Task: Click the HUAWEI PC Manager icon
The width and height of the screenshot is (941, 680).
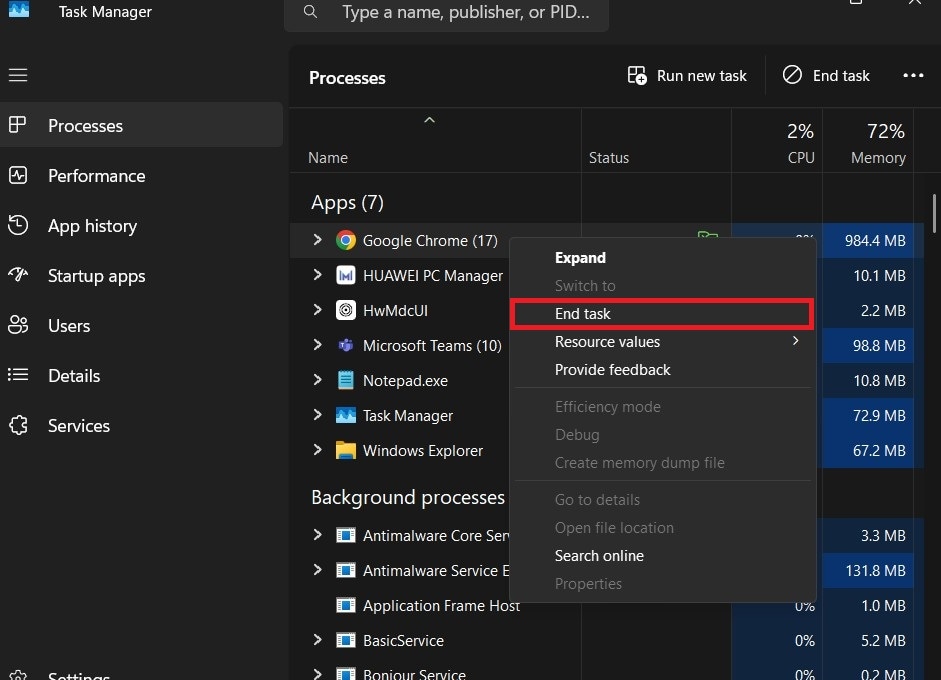Action: 346,275
